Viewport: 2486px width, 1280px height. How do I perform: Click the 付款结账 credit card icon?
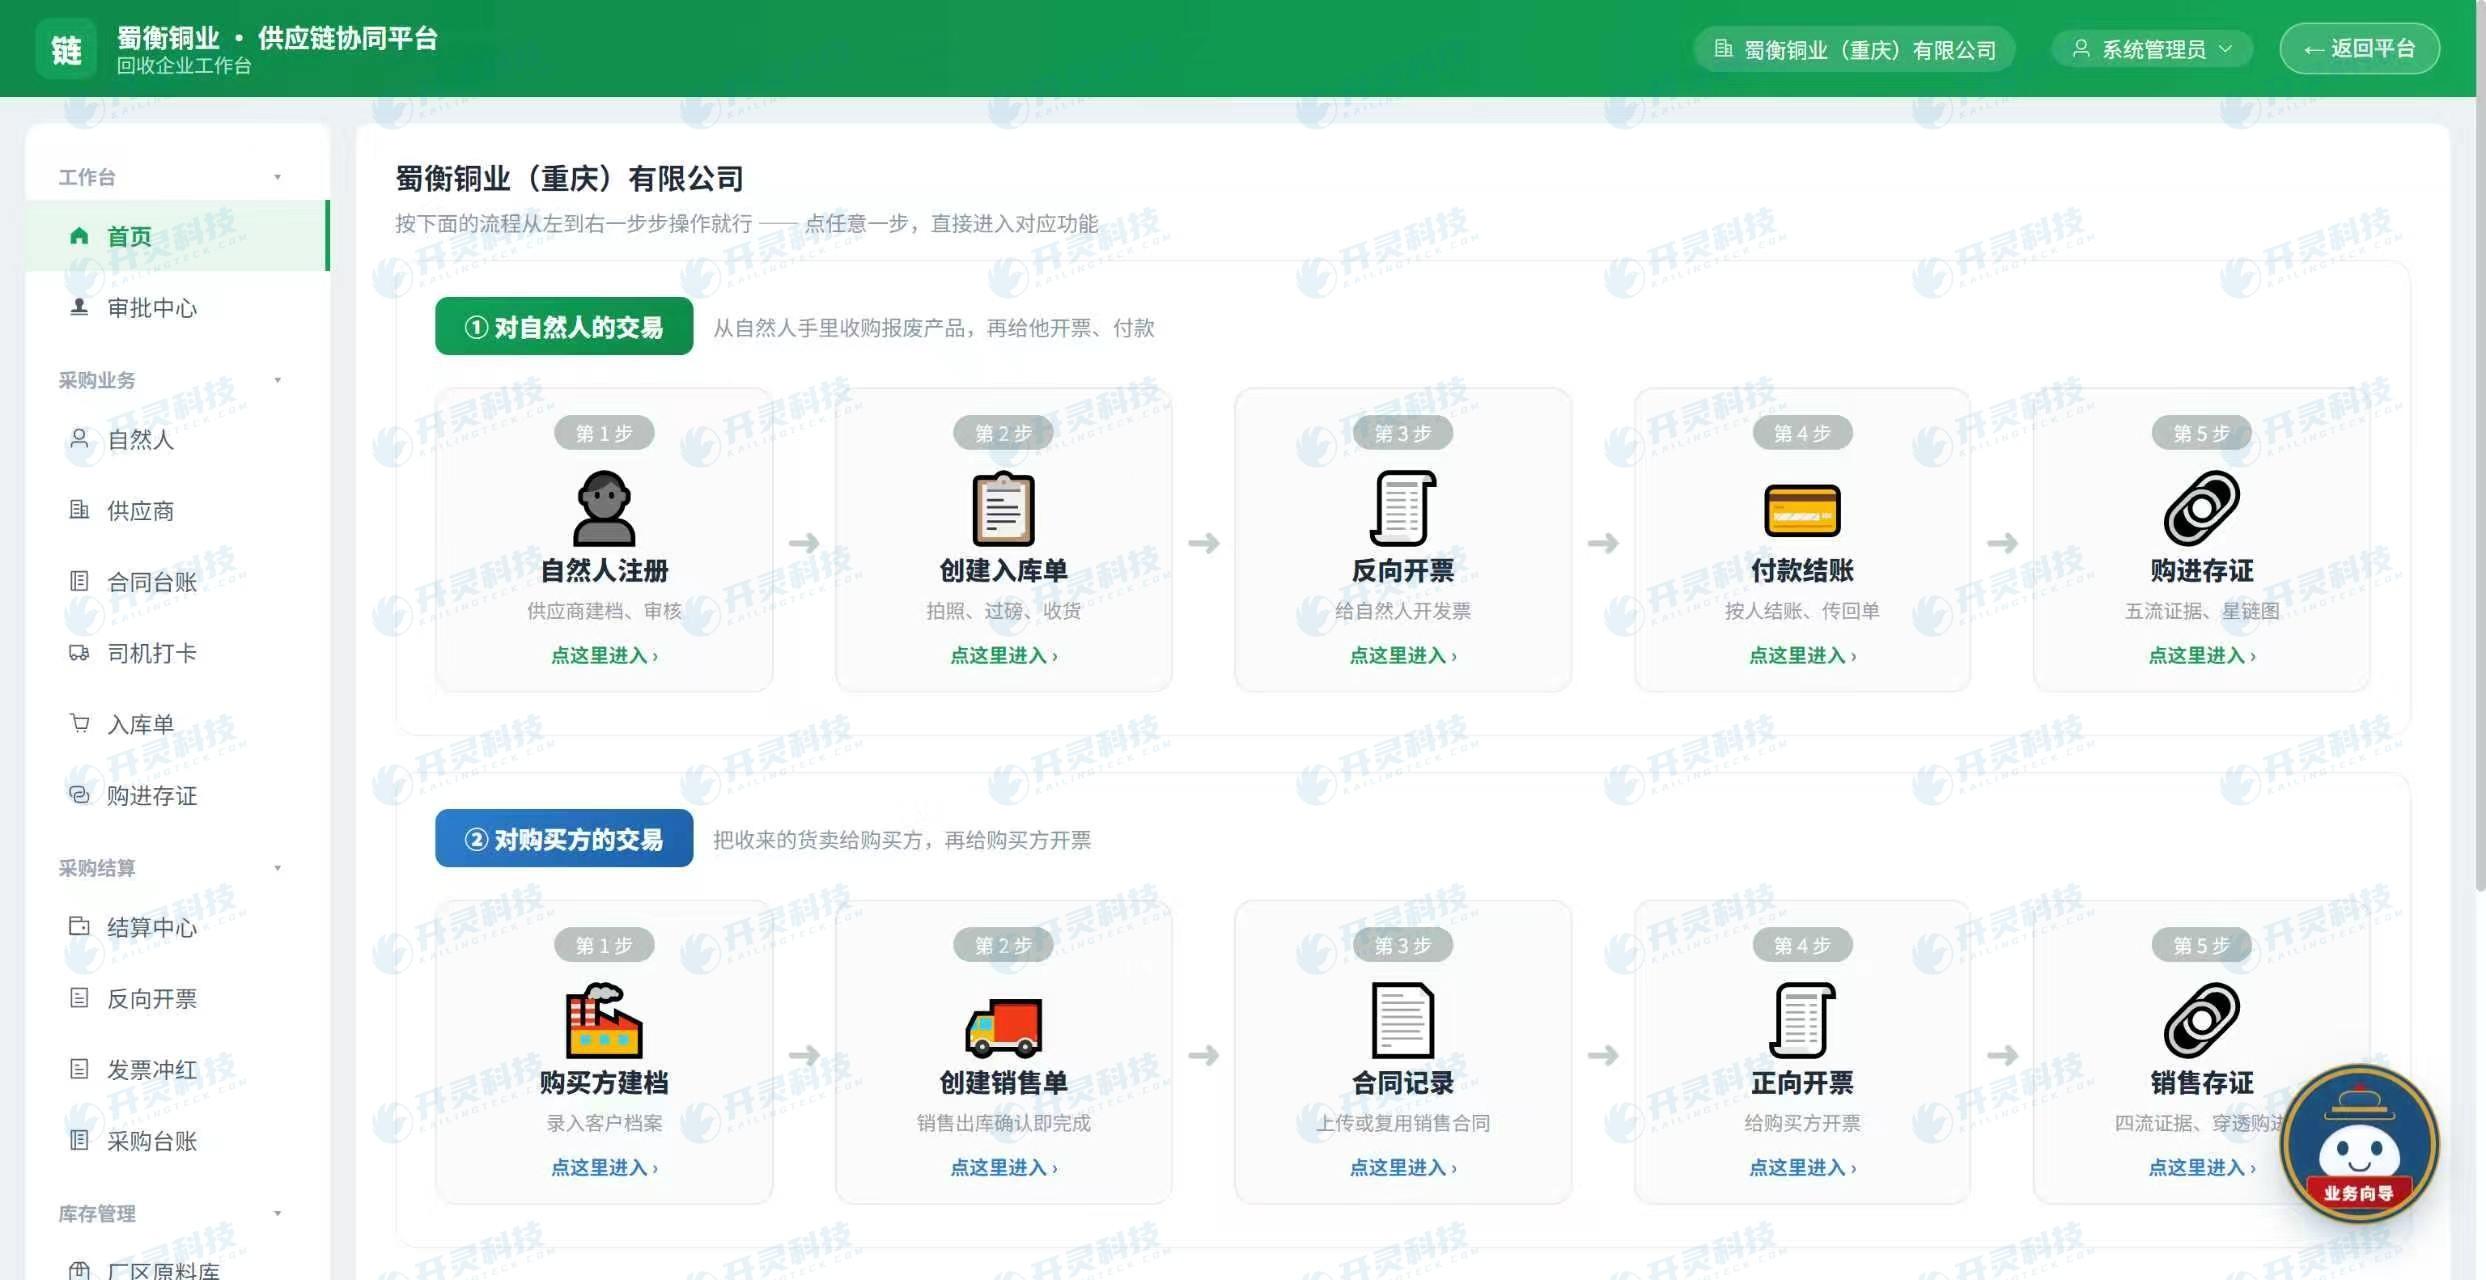coord(1802,510)
